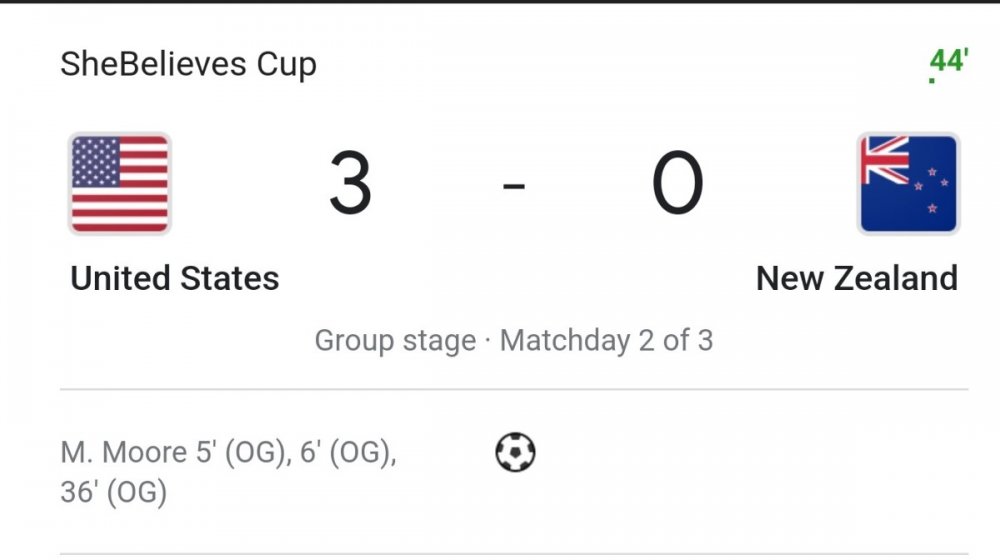Screen dimensions: 1000x560
Task: Click the dash between the scores
Action: (x=514, y=186)
